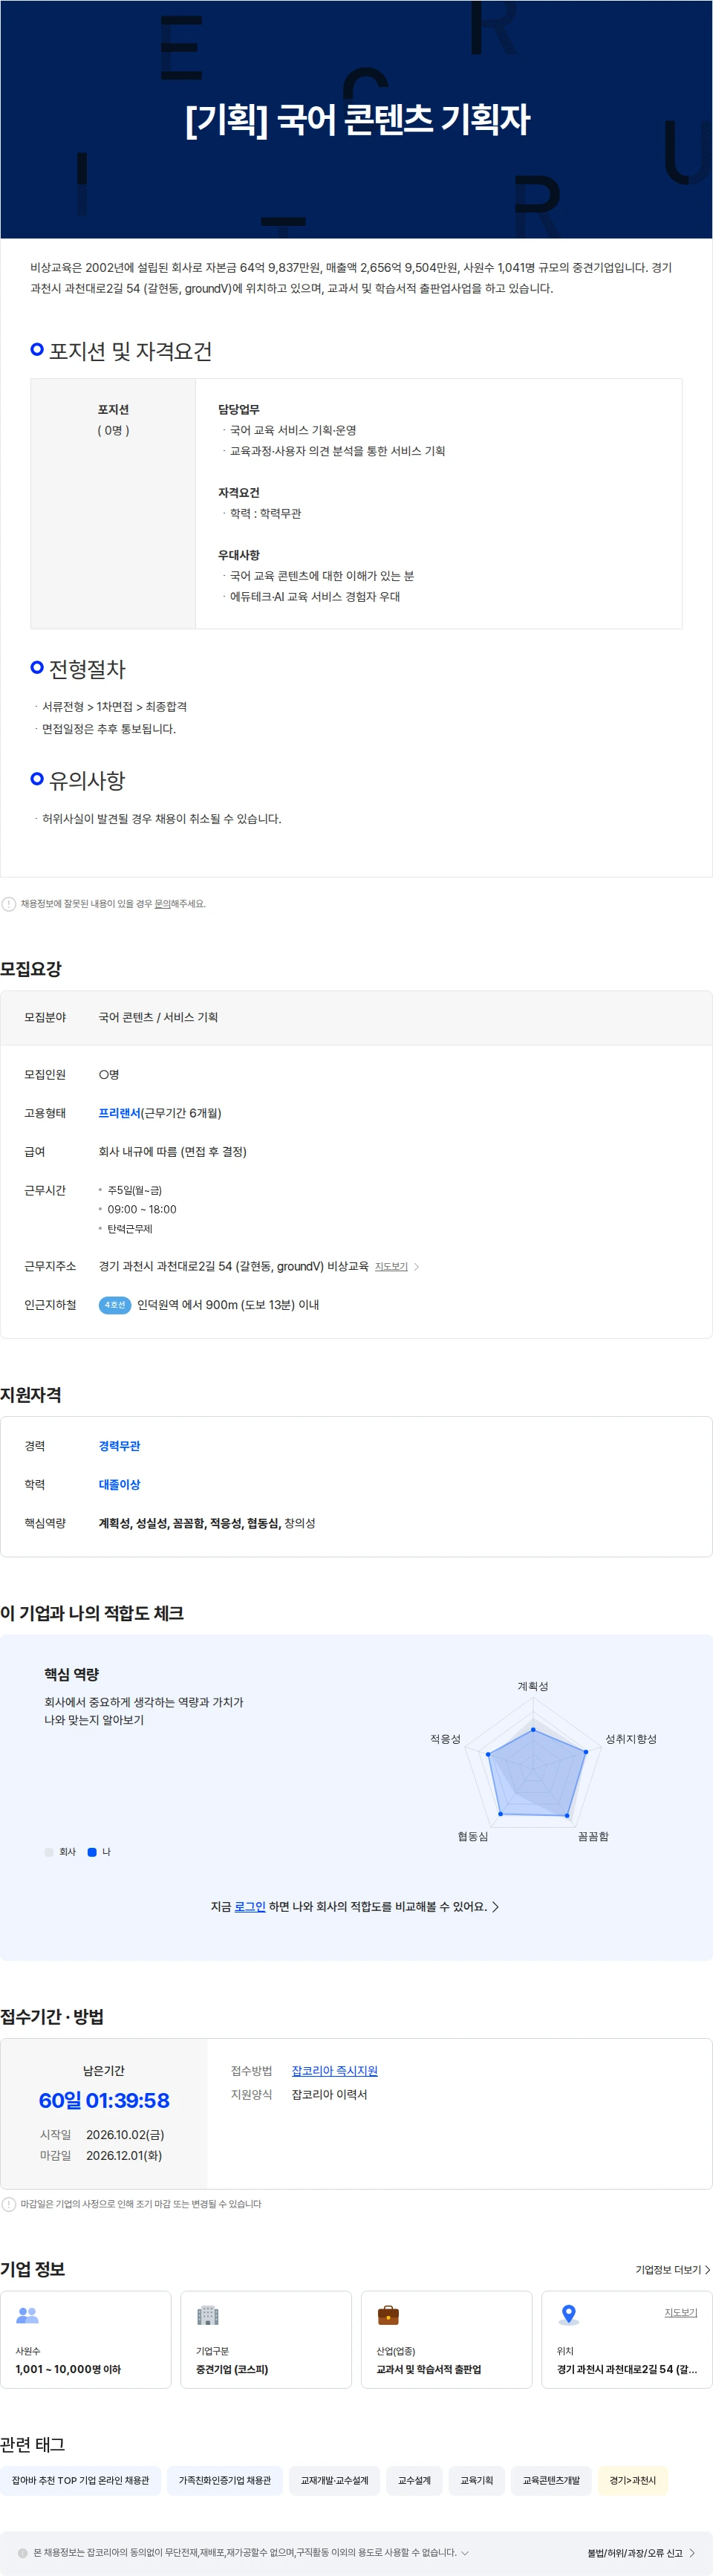Screen dimensions: 713x2576
Task: Open 기업정보 더보기 link
Action: coord(673,2269)
